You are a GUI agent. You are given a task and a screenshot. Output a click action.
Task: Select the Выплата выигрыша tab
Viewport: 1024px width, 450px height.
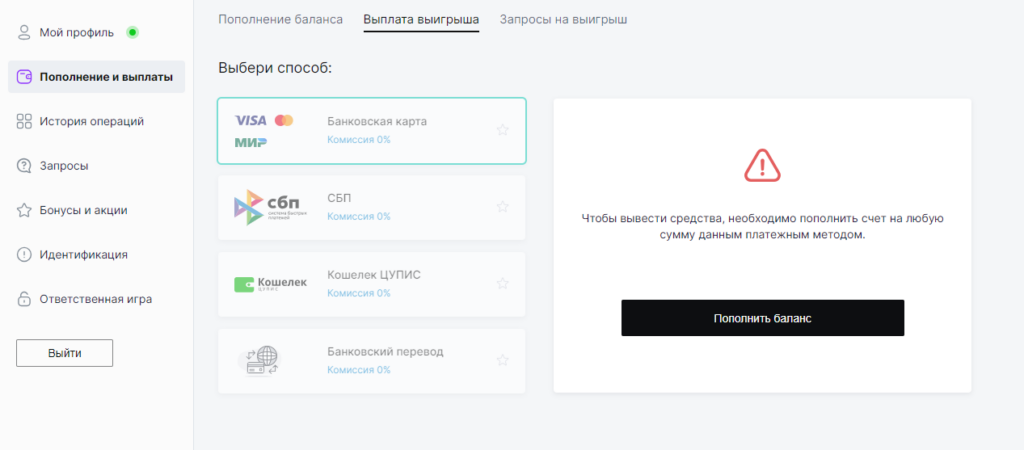pyautogui.click(x=421, y=20)
